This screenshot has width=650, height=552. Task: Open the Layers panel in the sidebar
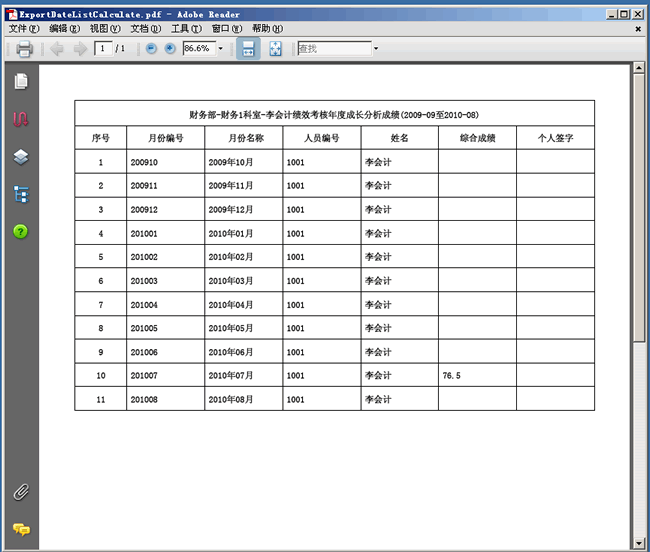click(21, 157)
